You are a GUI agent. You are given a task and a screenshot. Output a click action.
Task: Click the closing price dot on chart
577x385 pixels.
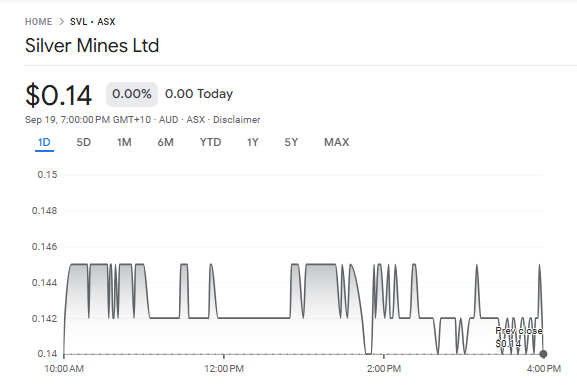click(x=543, y=354)
